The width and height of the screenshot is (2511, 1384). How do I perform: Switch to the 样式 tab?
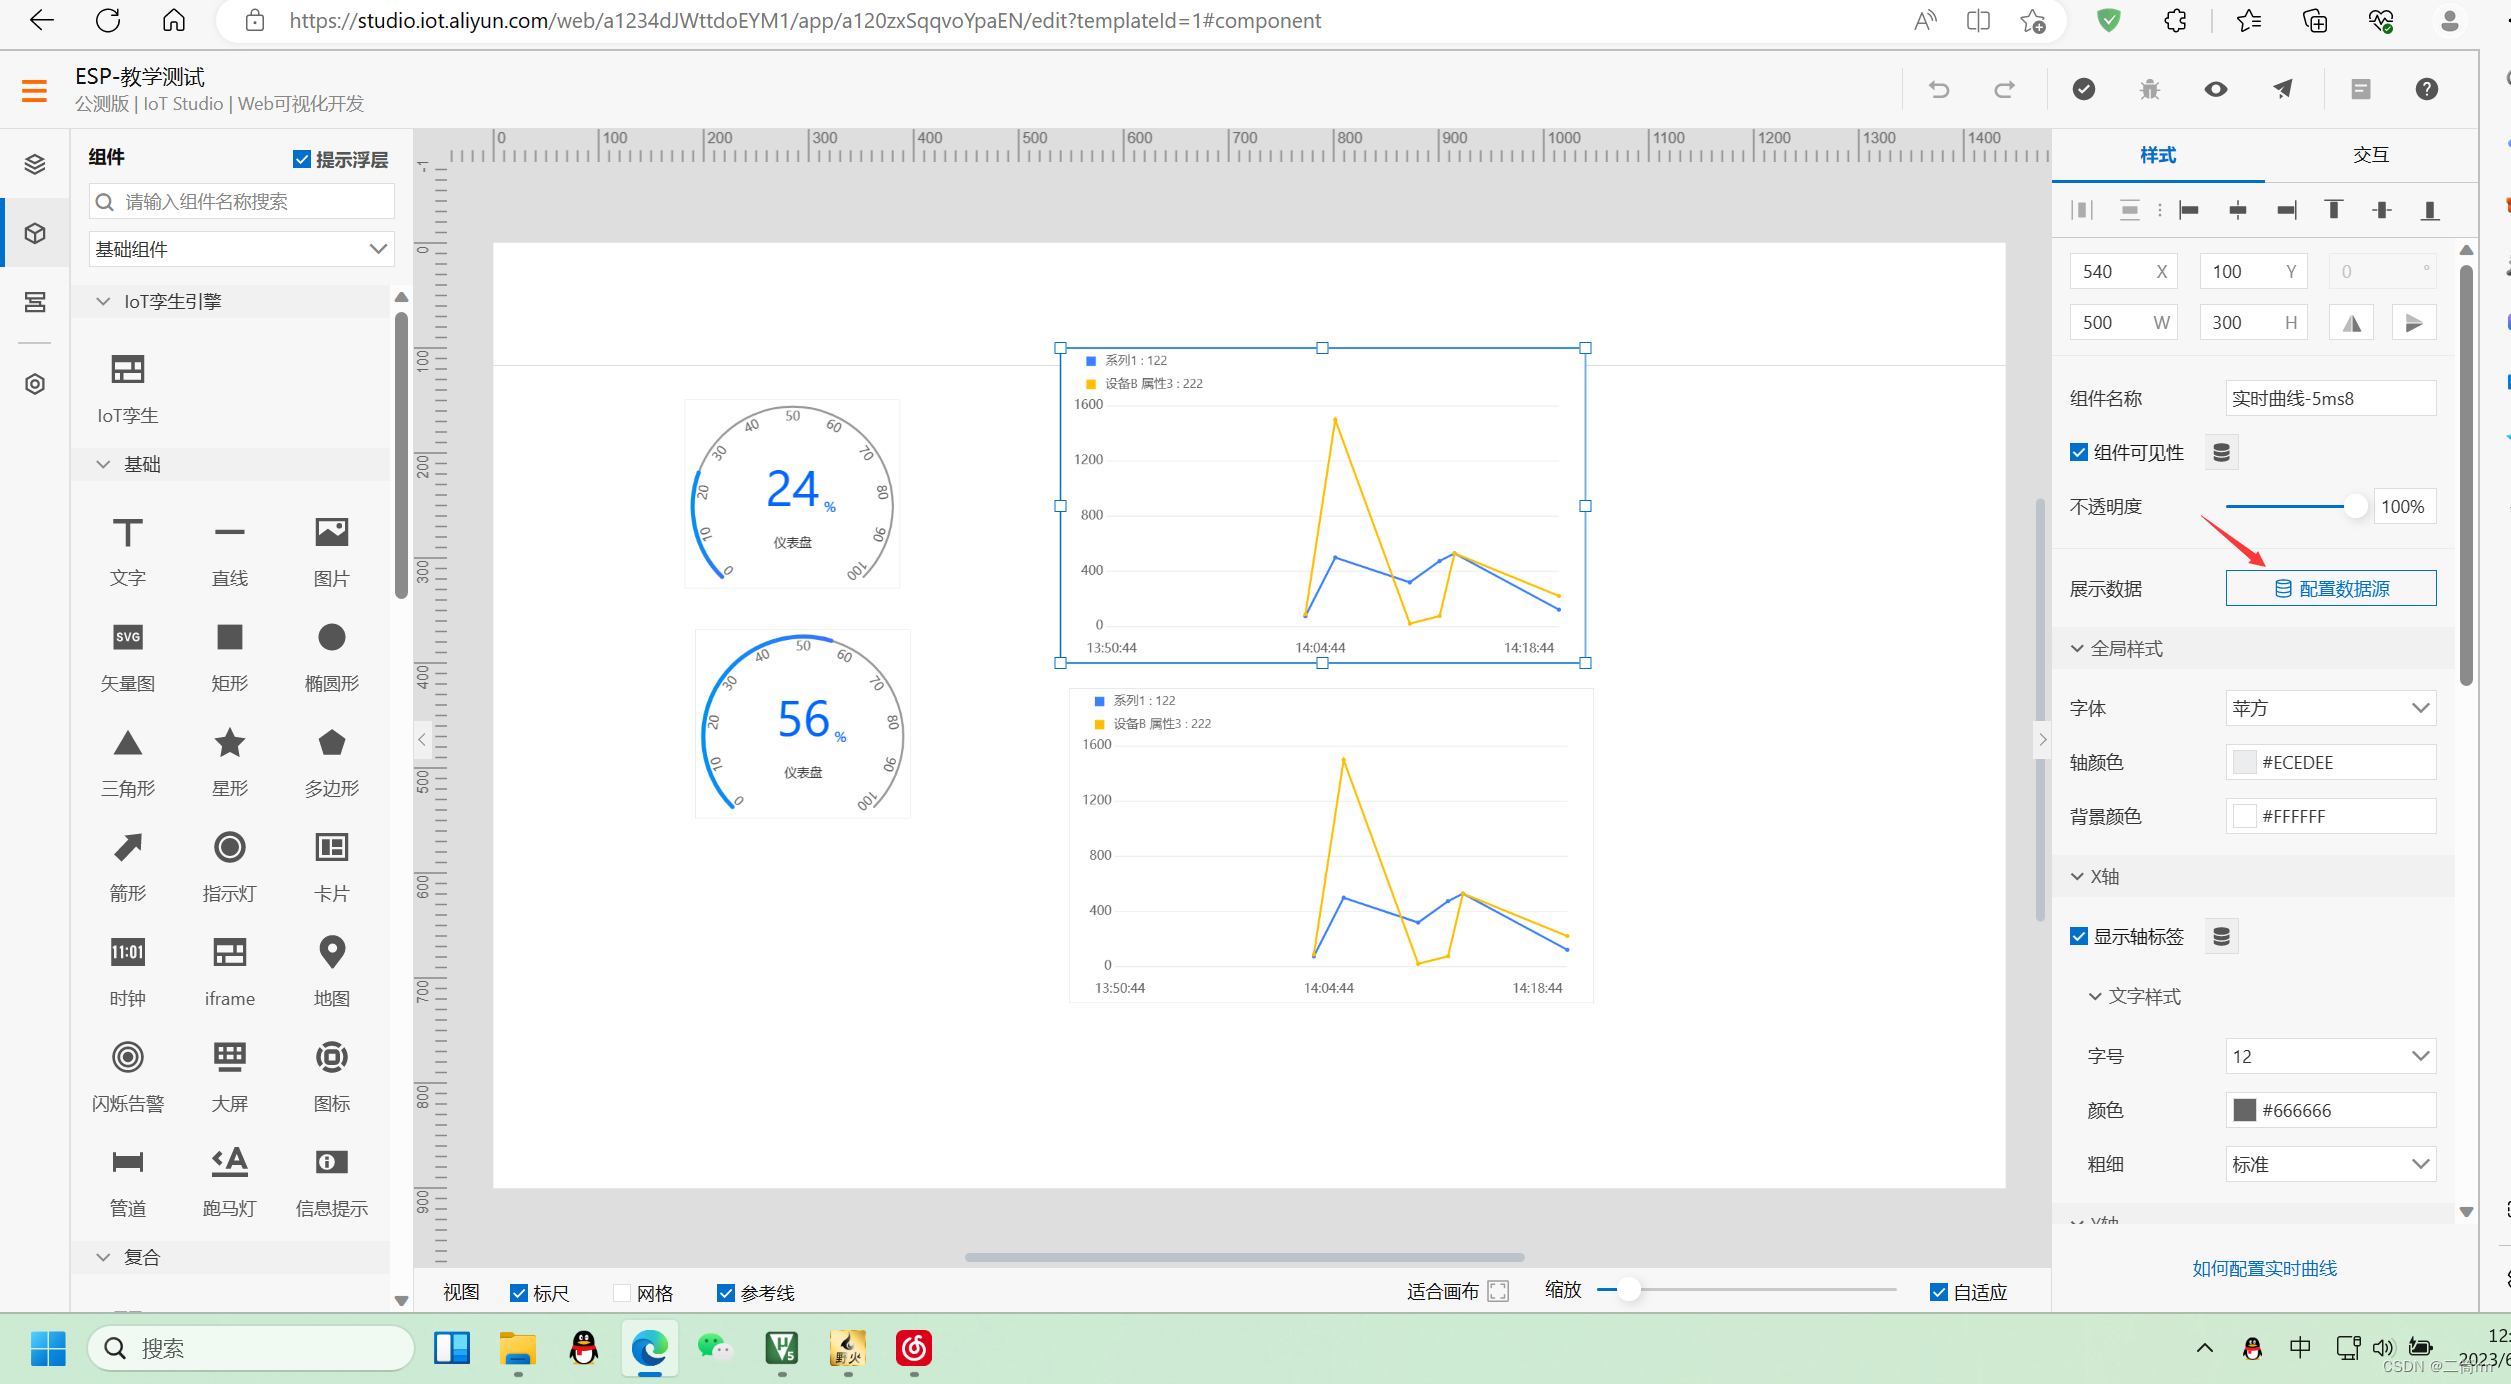[2157, 155]
